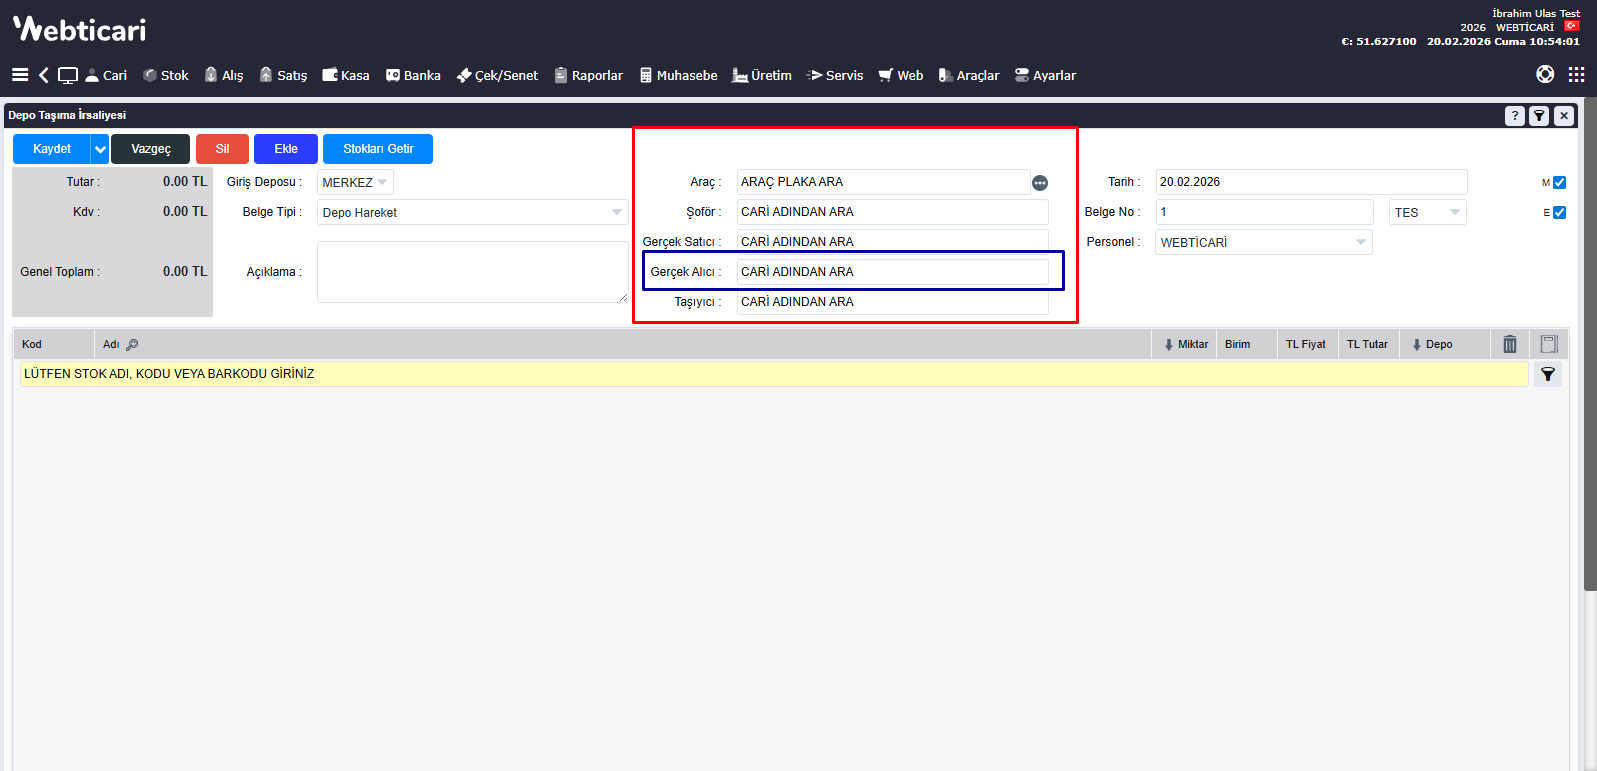1597x771 pixels.
Task: Expand the Kaydet button dropdown arrow
Action: (x=100, y=149)
